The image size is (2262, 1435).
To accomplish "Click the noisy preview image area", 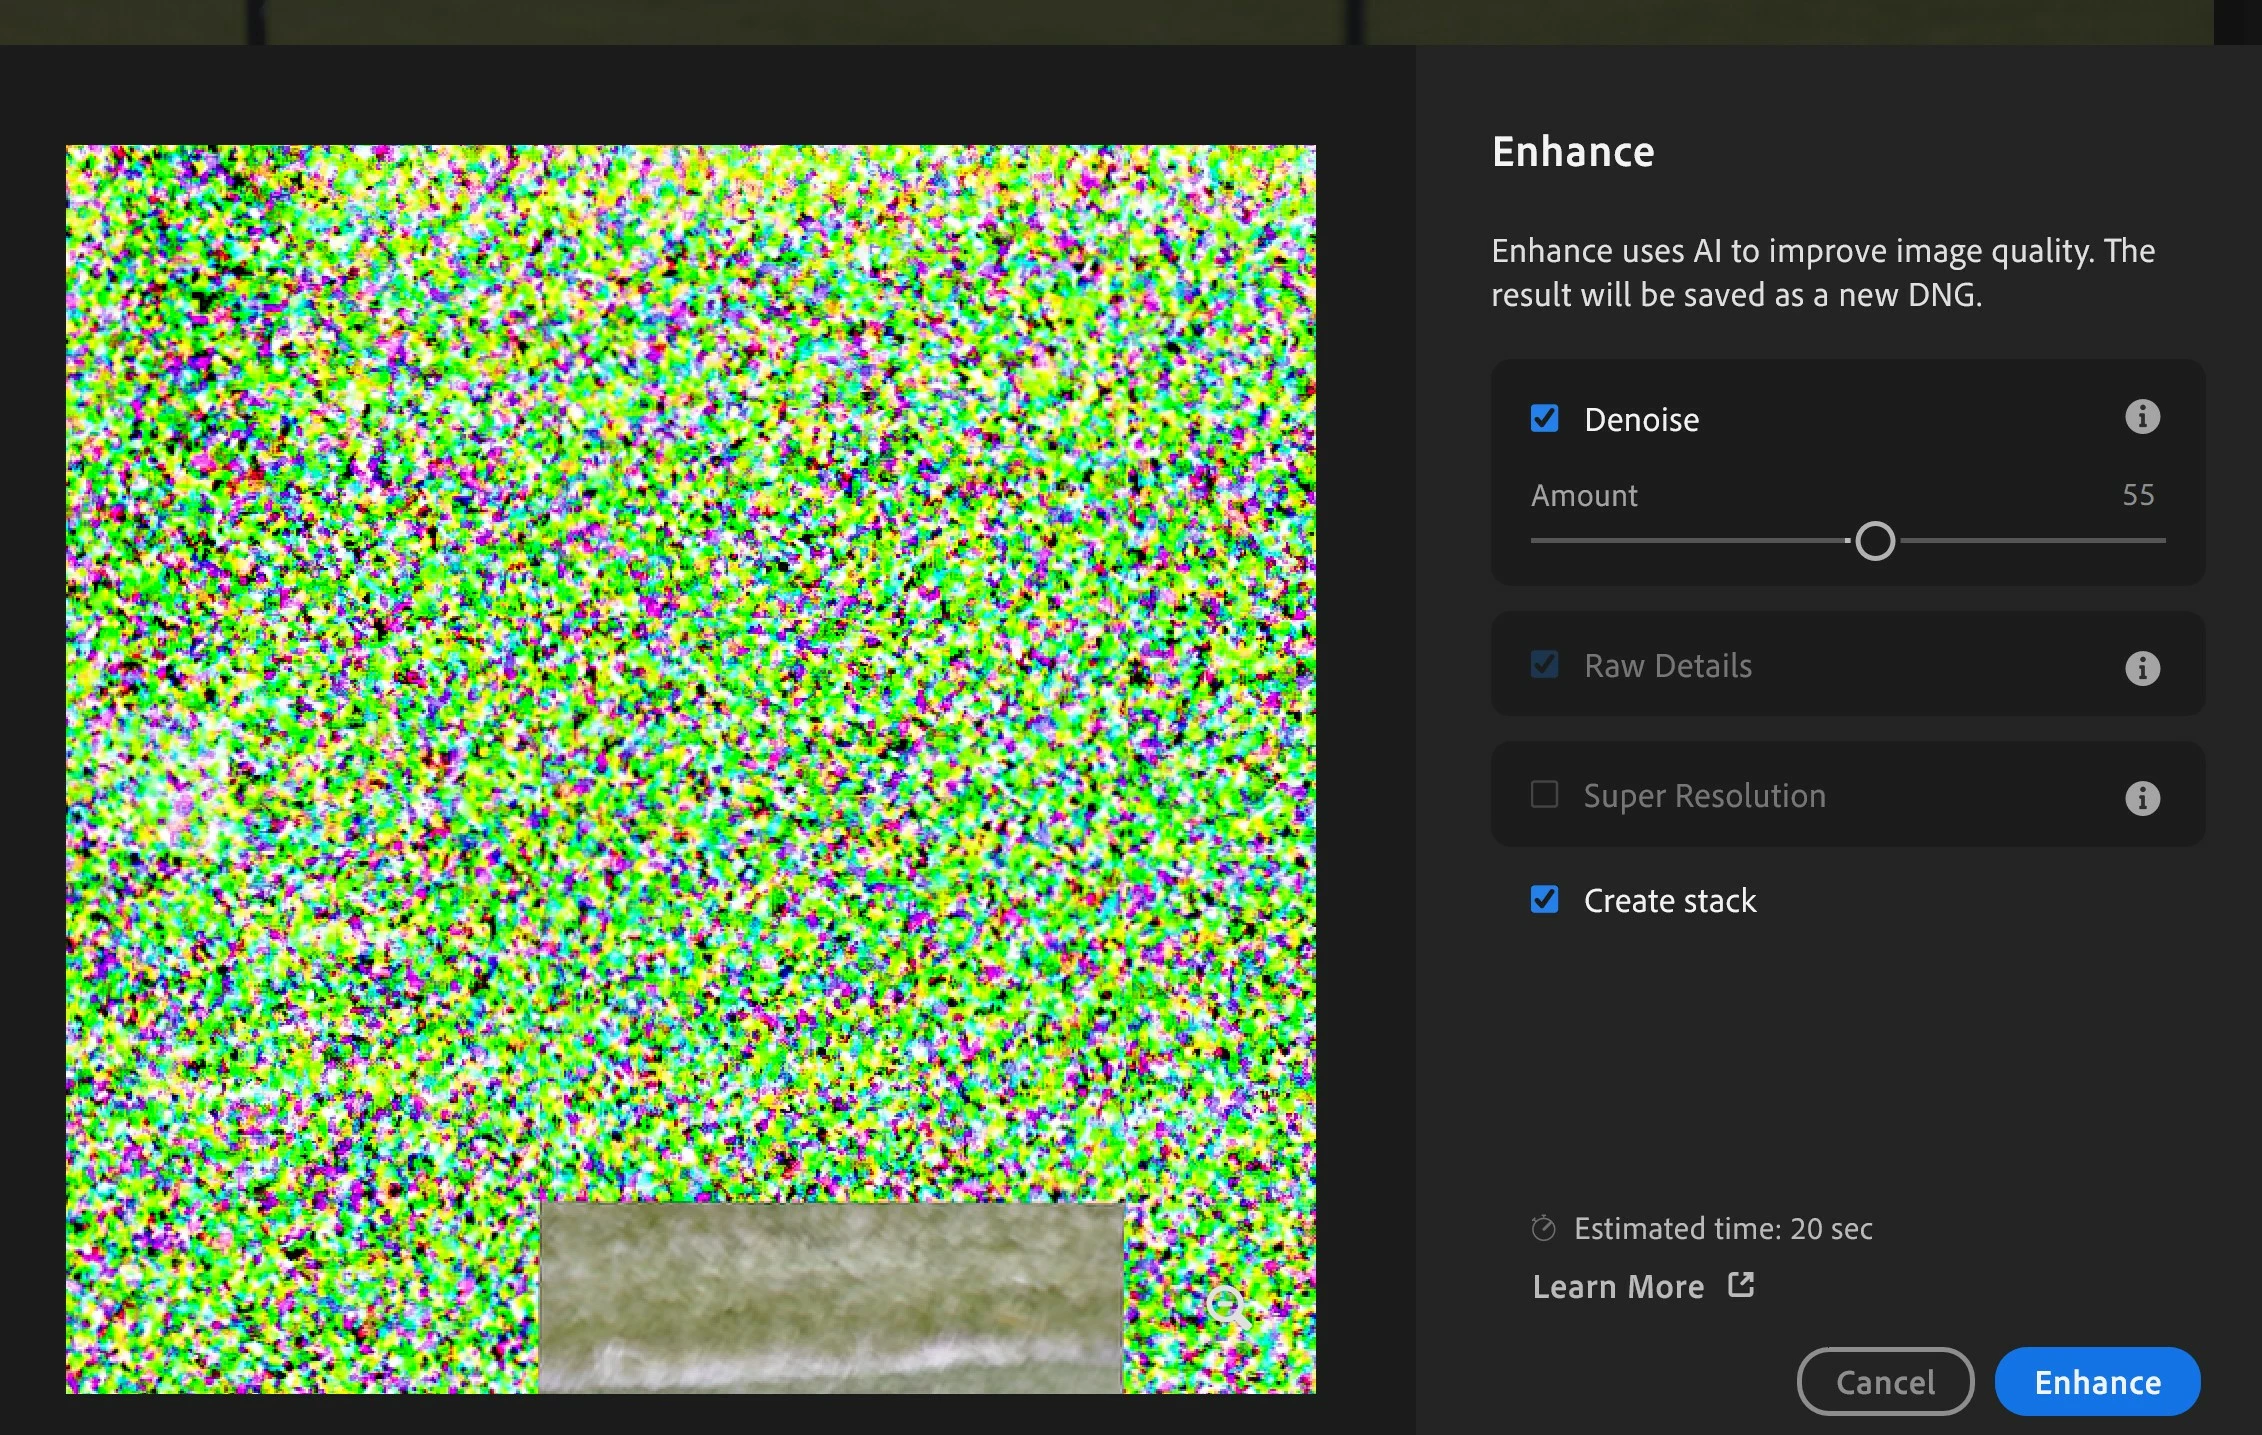I will pyautogui.click(x=690, y=650).
